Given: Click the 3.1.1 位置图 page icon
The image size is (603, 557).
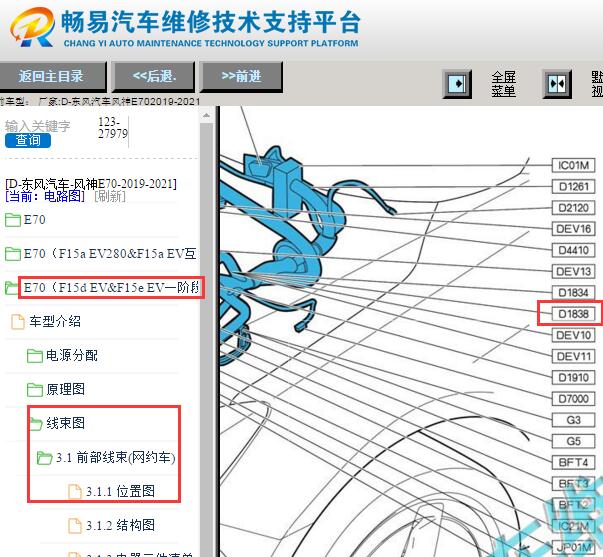Looking at the screenshot, I should click(x=75, y=492).
